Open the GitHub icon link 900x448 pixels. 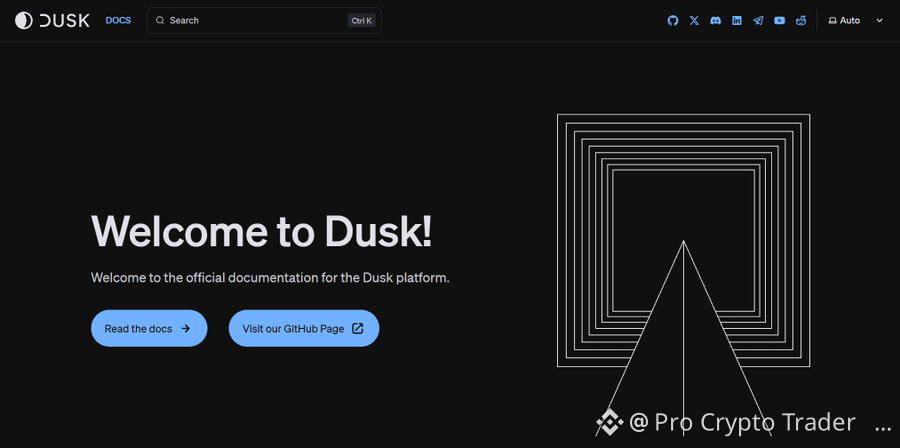tap(673, 21)
